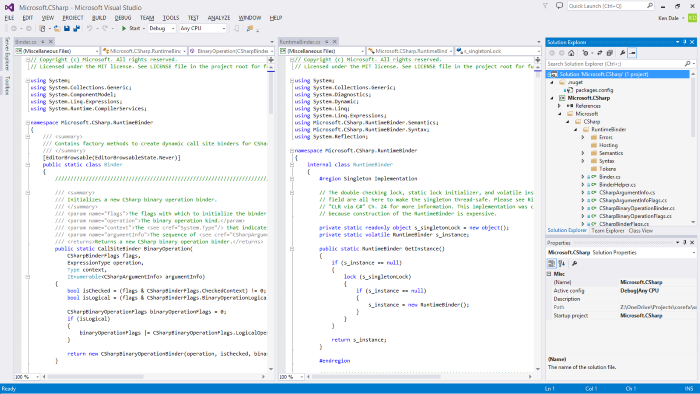Click the Pending Changes Filter icon
This screenshot has height=394, width=700.
[x=585, y=53]
